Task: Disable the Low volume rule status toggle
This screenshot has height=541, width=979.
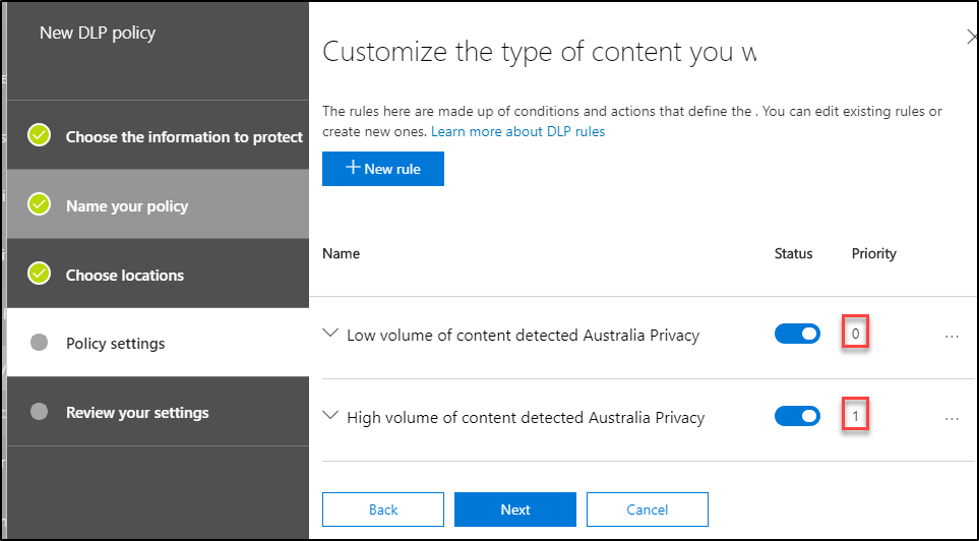Action: coord(797,334)
